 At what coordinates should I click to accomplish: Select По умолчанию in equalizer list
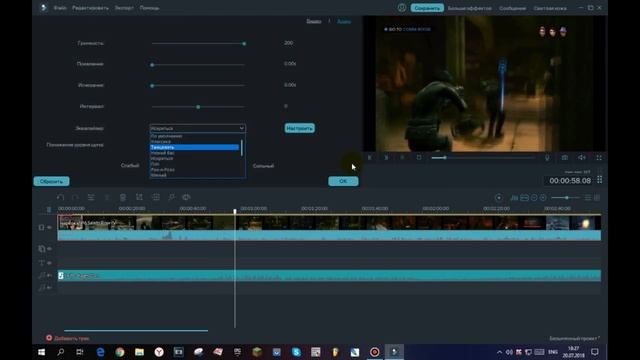pos(167,136)
